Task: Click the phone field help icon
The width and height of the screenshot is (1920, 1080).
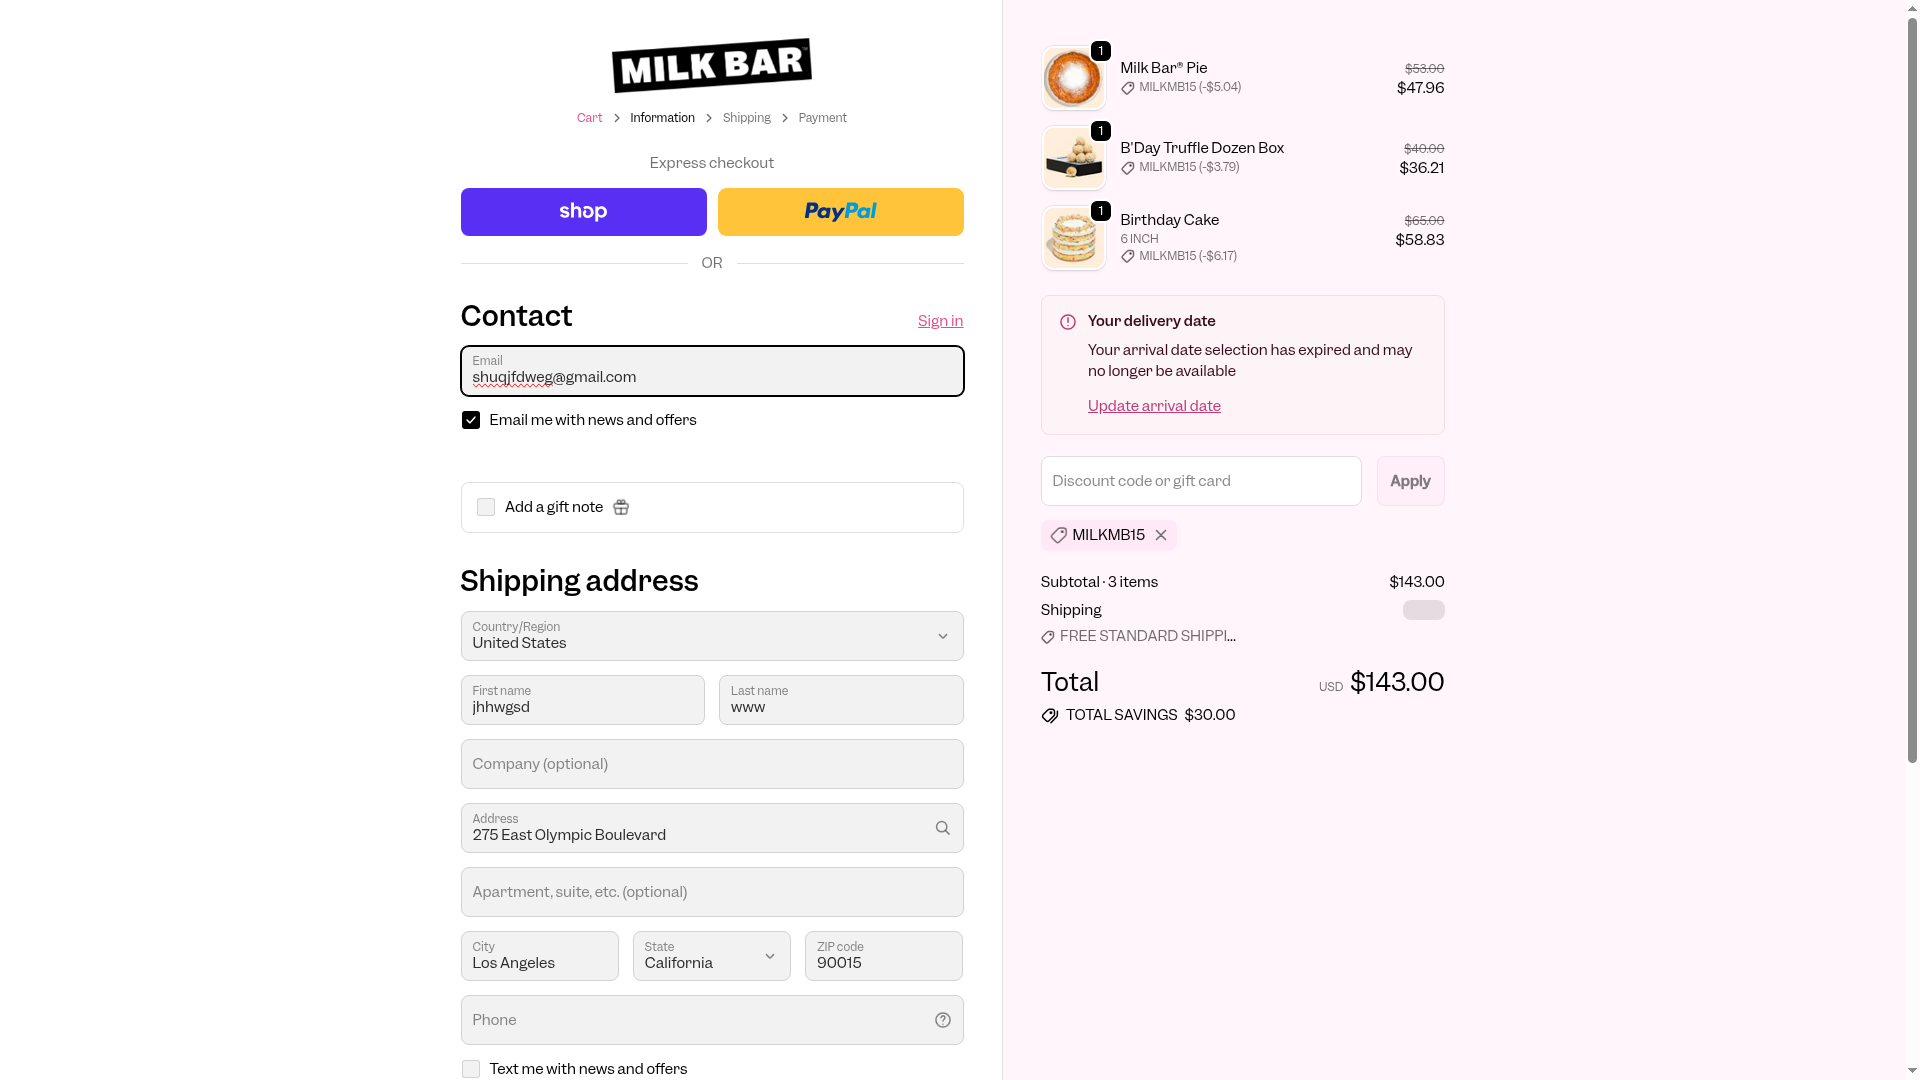Action: 942,1020
